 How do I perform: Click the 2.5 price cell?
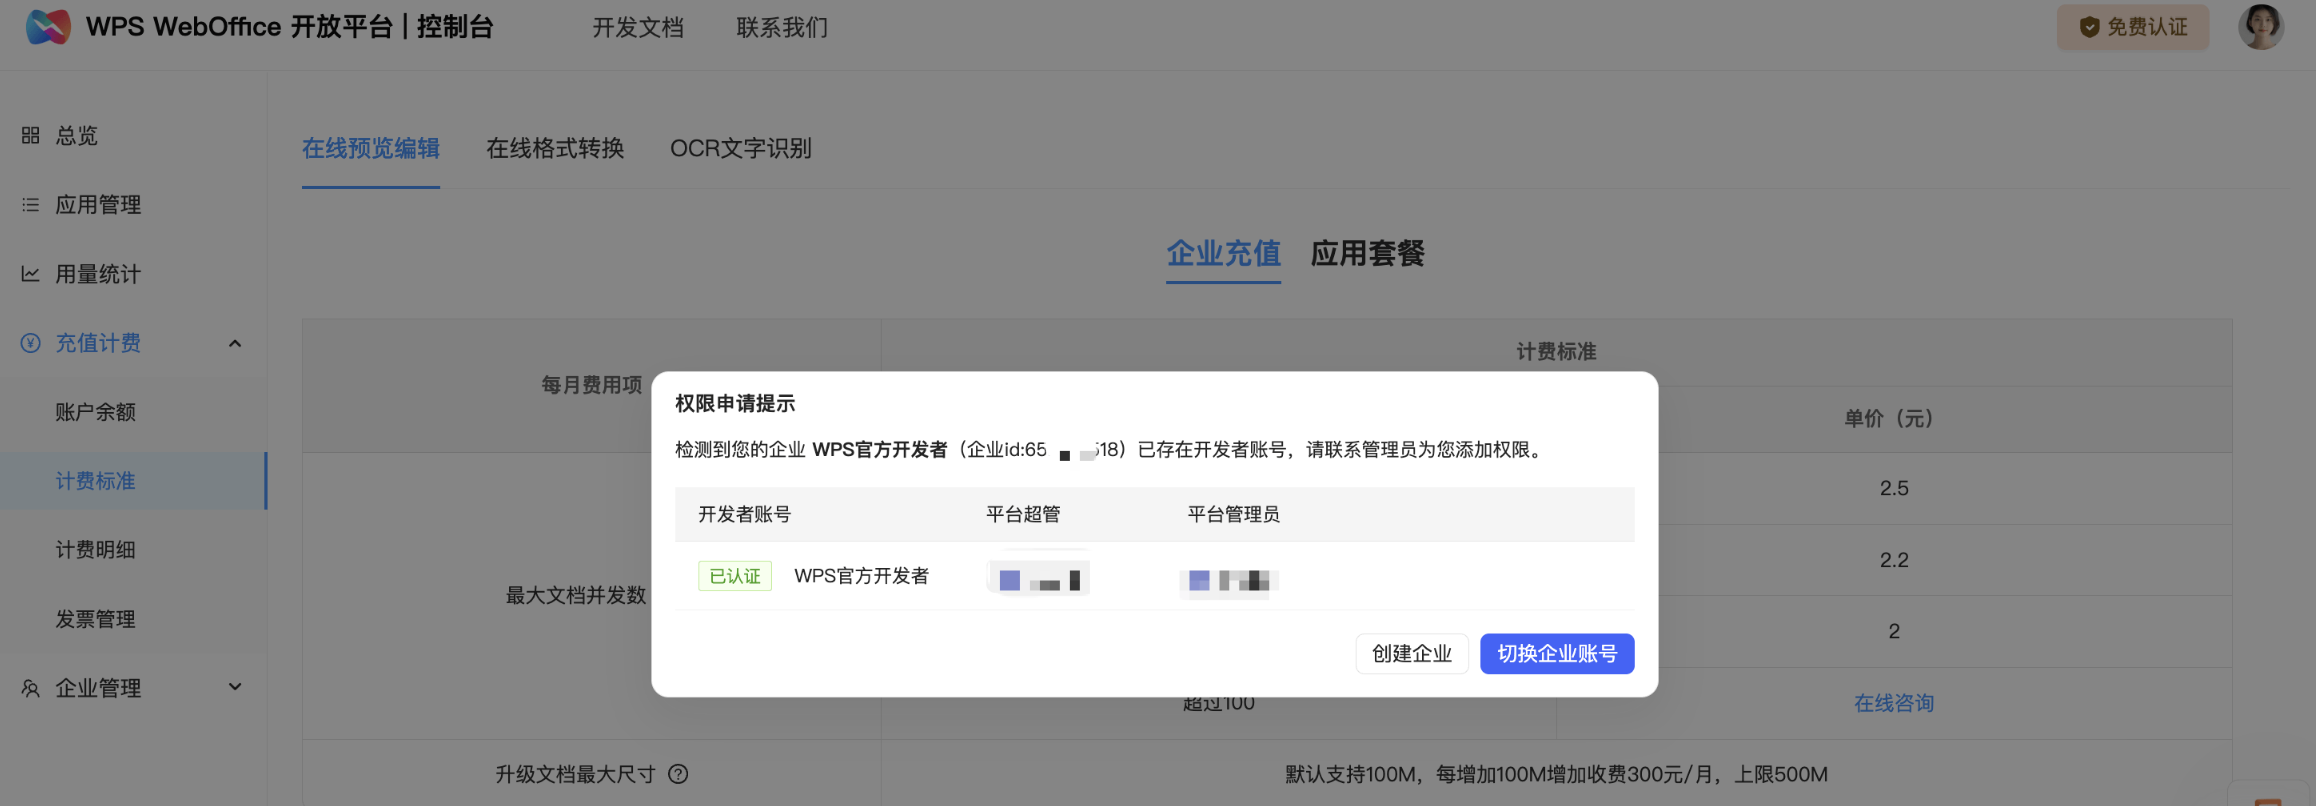(x=1894, y=489)
